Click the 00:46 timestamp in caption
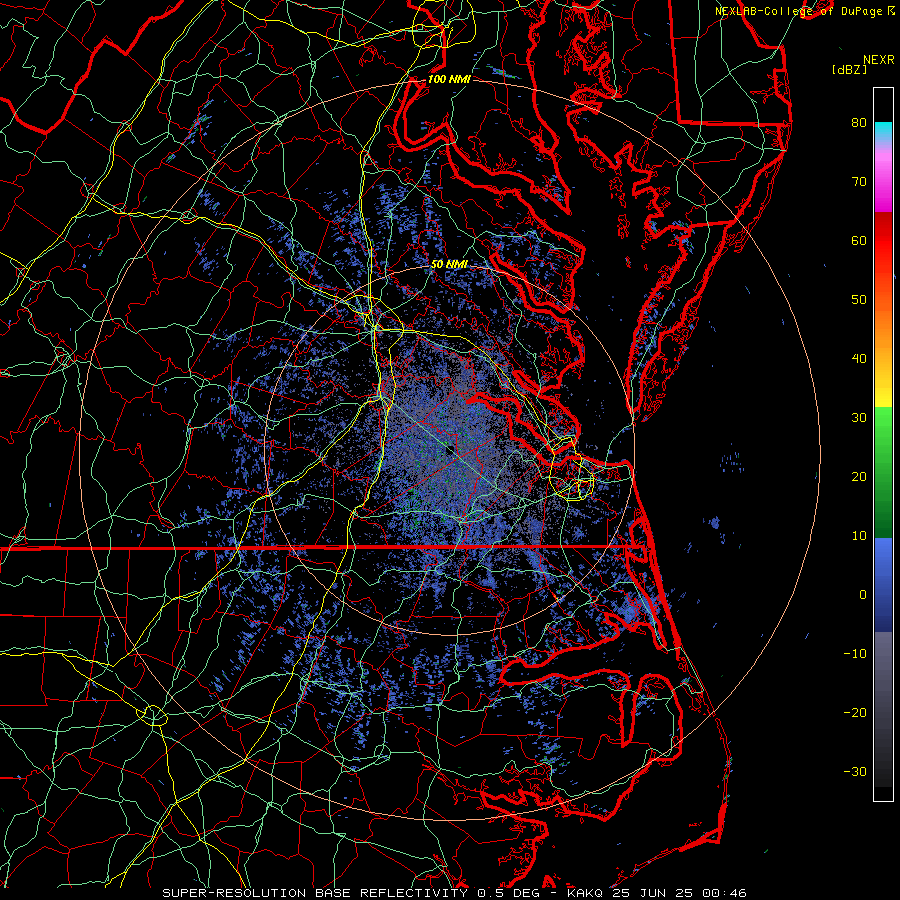This screenshot has width=900, height=900. pyautogui.click(x=724, y=893)
